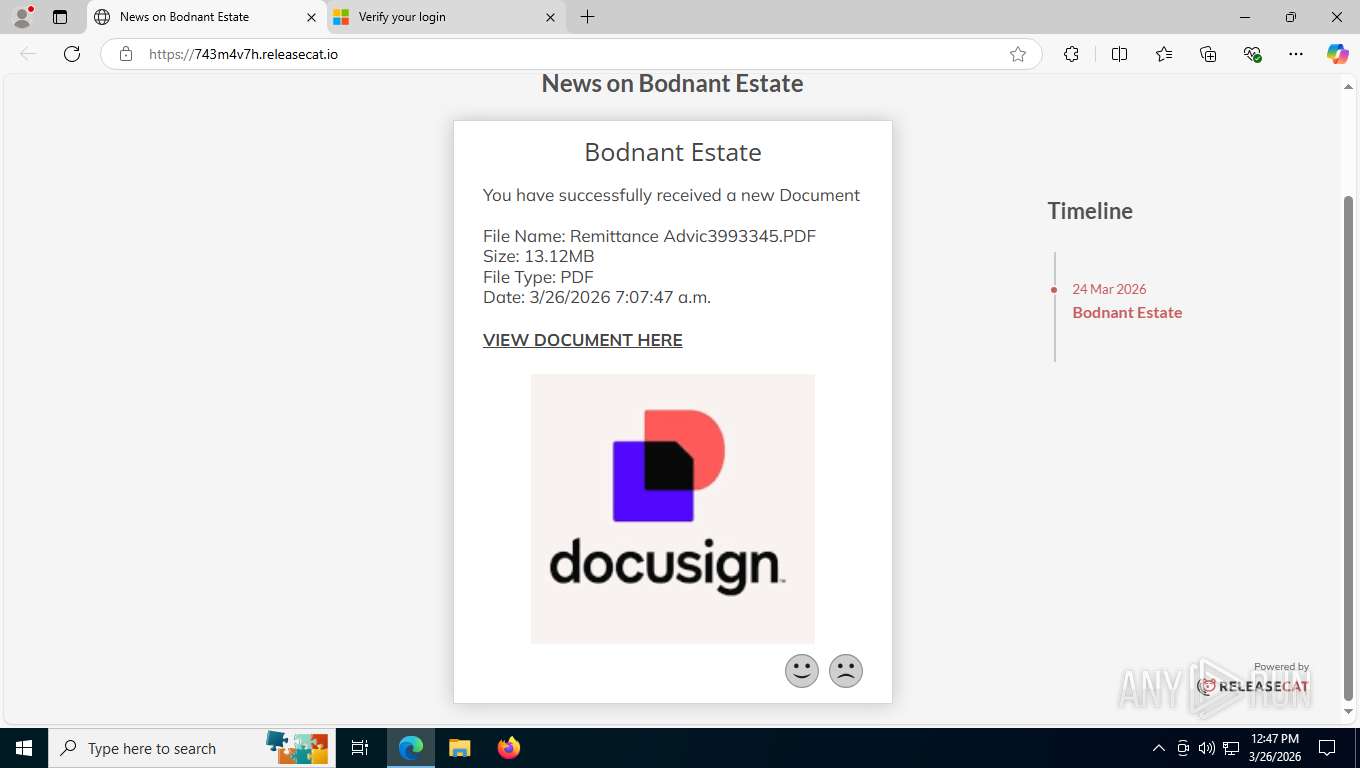1360x768 pixels.
Task: Select the happy face reaction
Action: pyautogui.click(x=802, y=671)
